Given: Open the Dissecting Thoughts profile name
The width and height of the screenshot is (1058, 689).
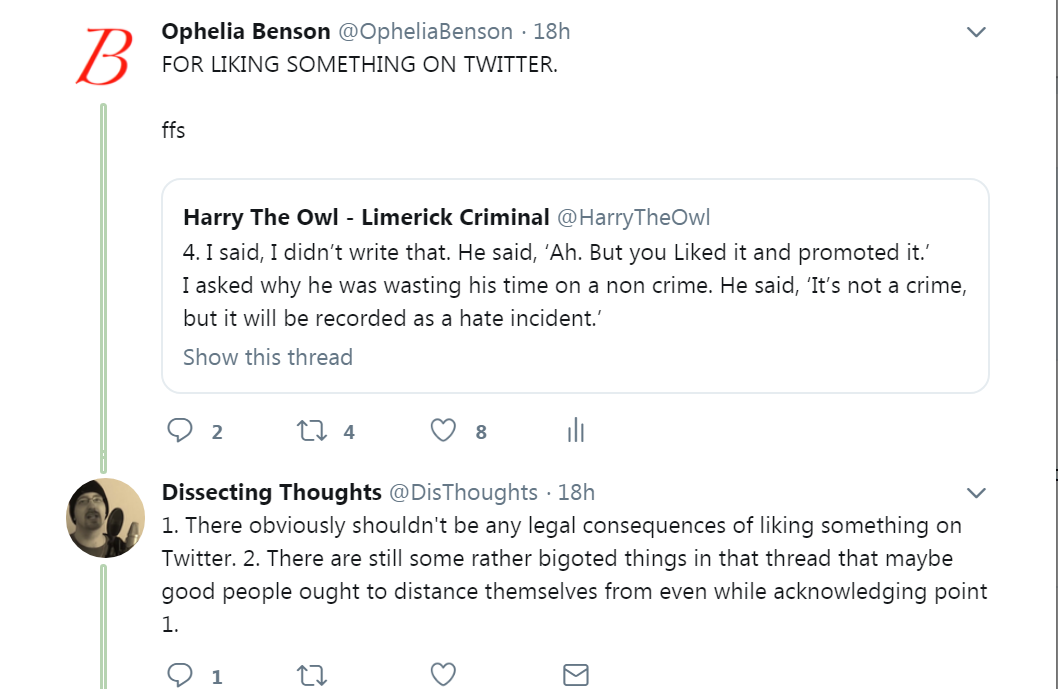Looking at the screenshot, I should [271, 492].
